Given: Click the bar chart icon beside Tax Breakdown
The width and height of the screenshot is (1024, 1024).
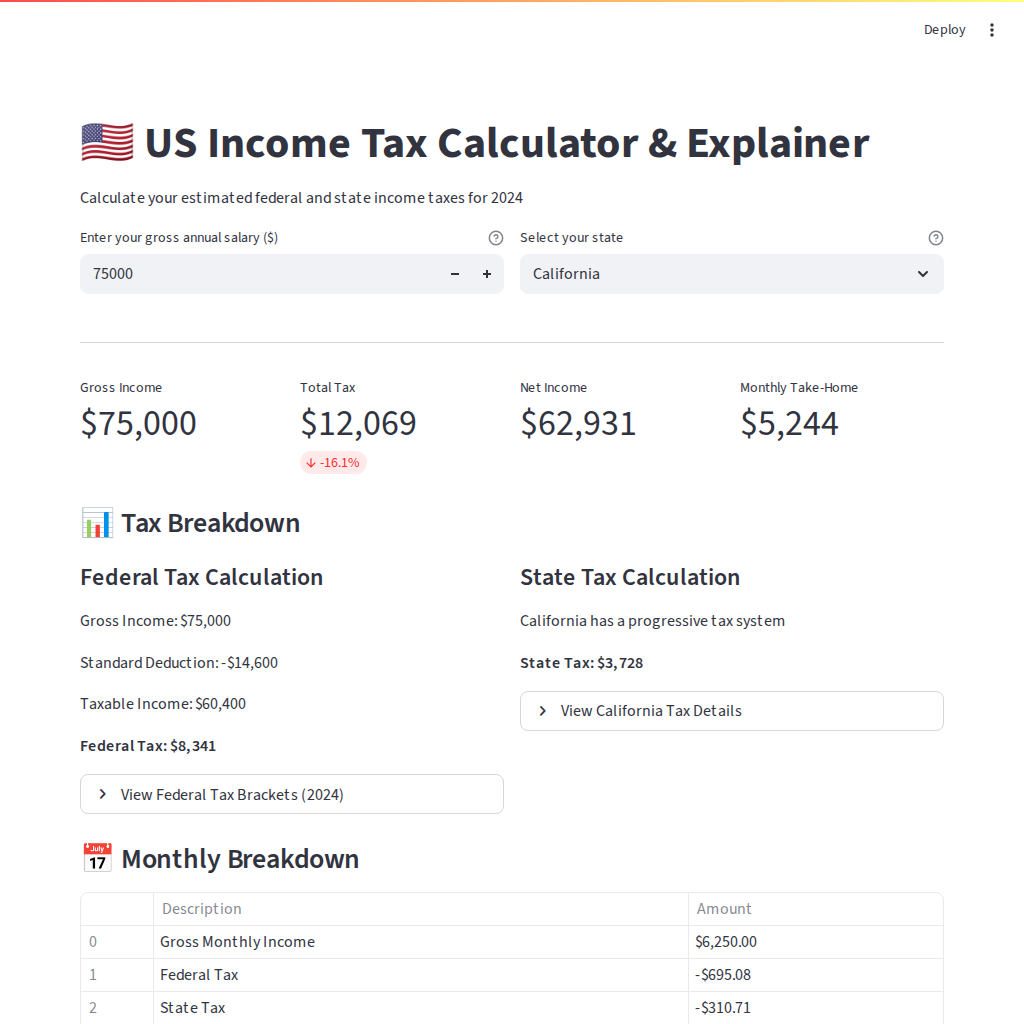Looking at the screenshot, I should (x=97, y=523).
